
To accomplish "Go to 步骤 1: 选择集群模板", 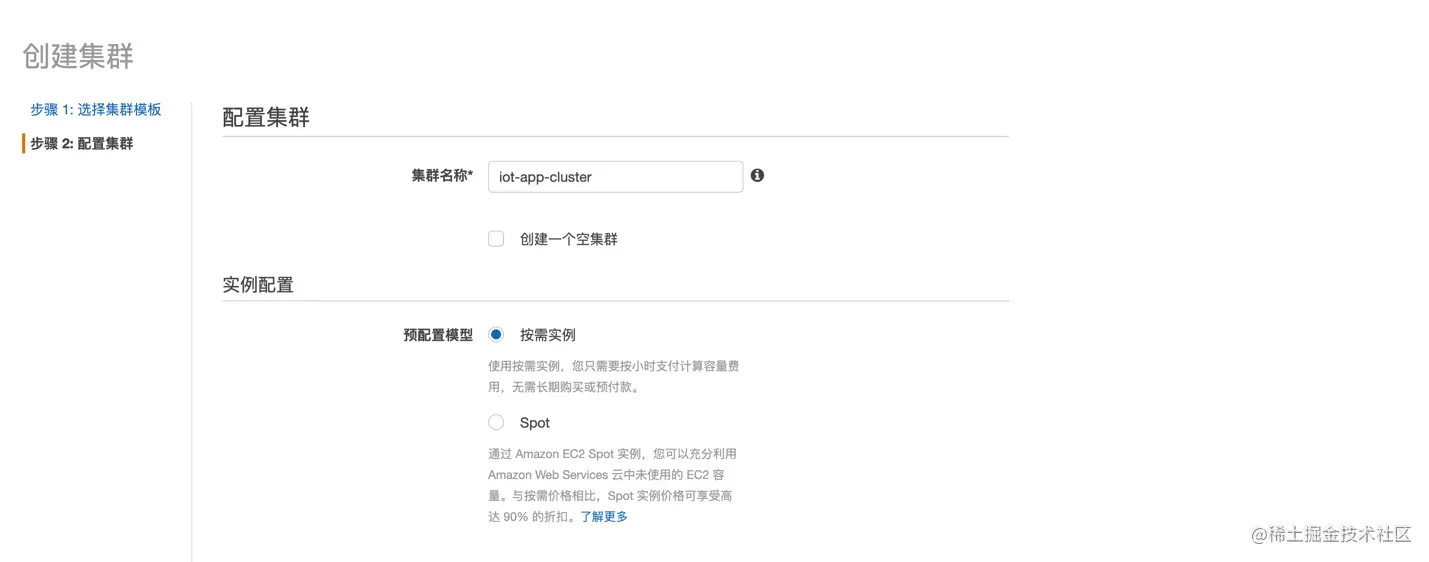I will pos(96,110).
